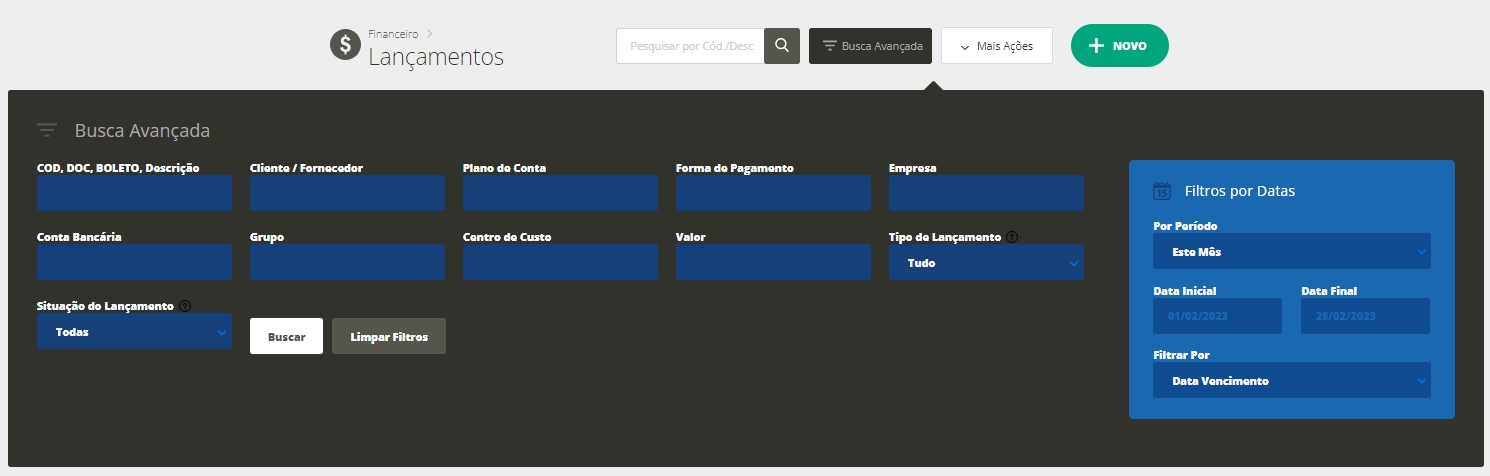Click the magnifying glass search icon
Screen dimensions: 1490x476
pyautogui.click(x=782, y=46)
